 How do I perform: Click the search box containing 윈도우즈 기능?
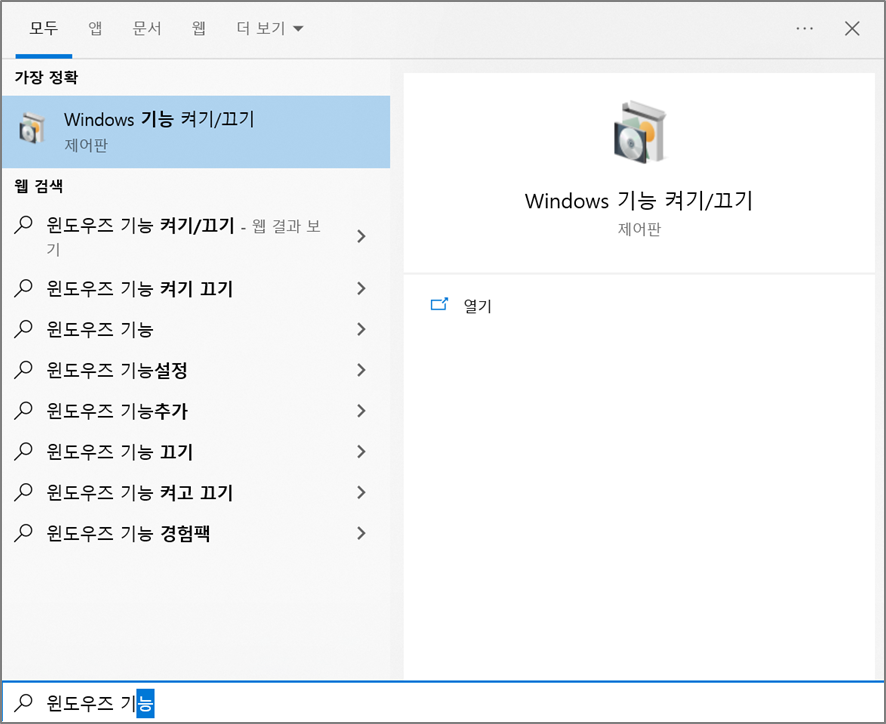pos(443,702)
